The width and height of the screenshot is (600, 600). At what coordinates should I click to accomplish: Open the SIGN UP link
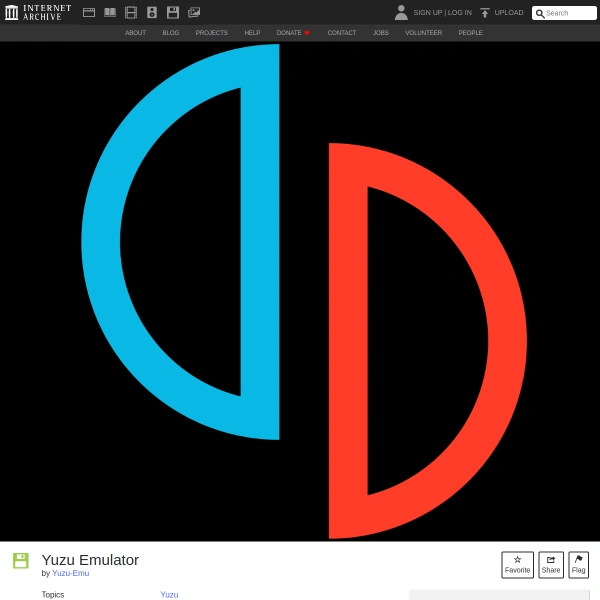coord(427,13)
